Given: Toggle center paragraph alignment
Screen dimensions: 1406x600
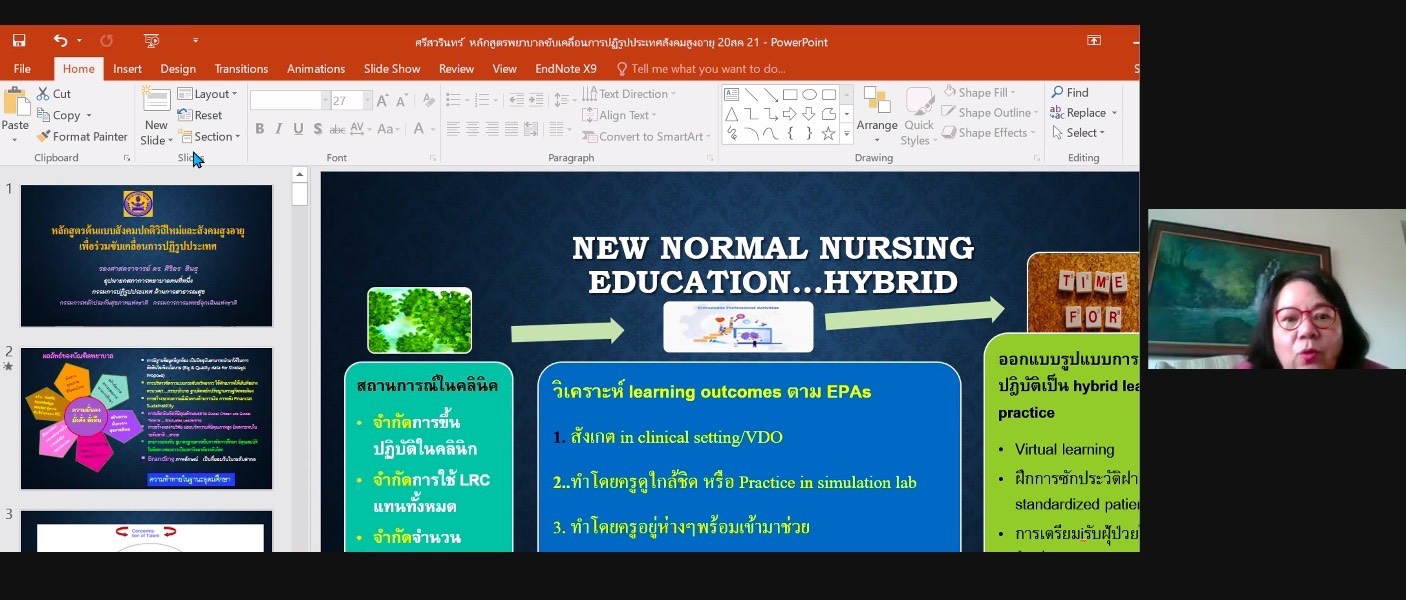Looking at the screenshot, I should click(x=473, y=129).
